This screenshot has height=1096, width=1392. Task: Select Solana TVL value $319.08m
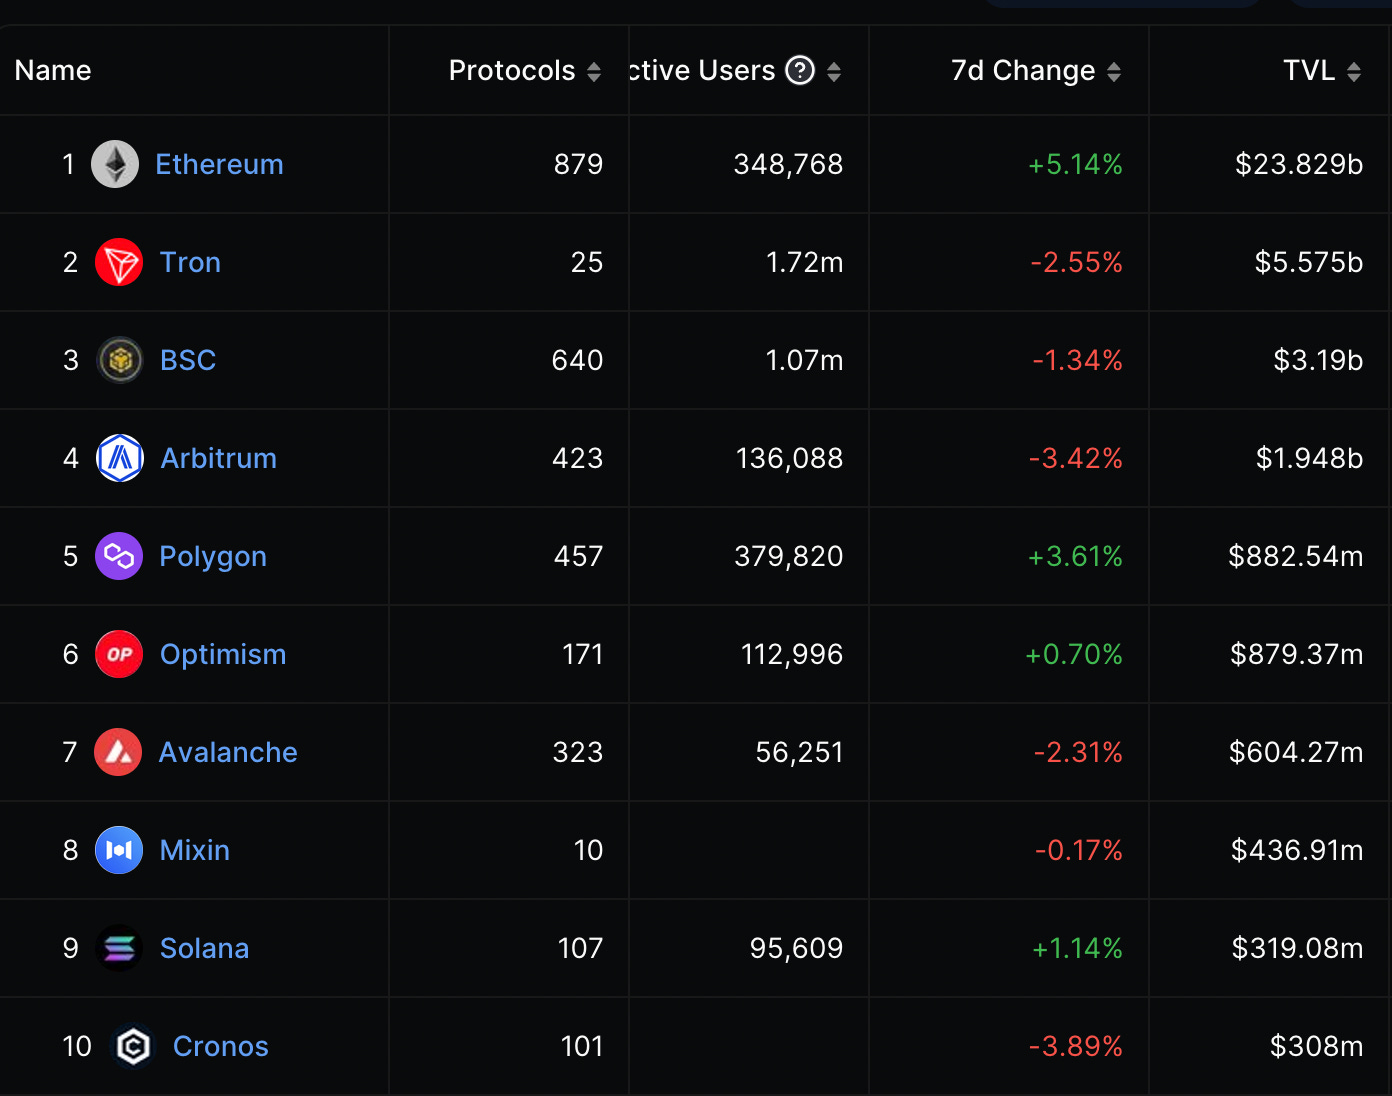[1298, 948]
